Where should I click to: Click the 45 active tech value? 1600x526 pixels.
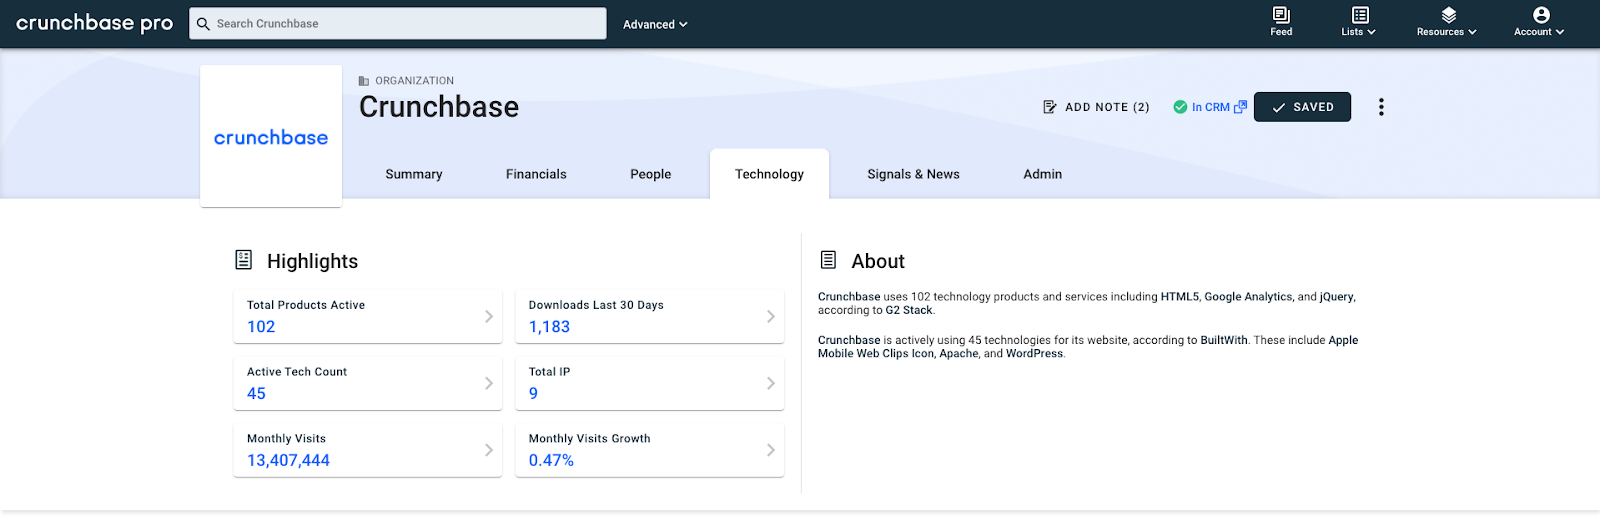pos(256,394)
